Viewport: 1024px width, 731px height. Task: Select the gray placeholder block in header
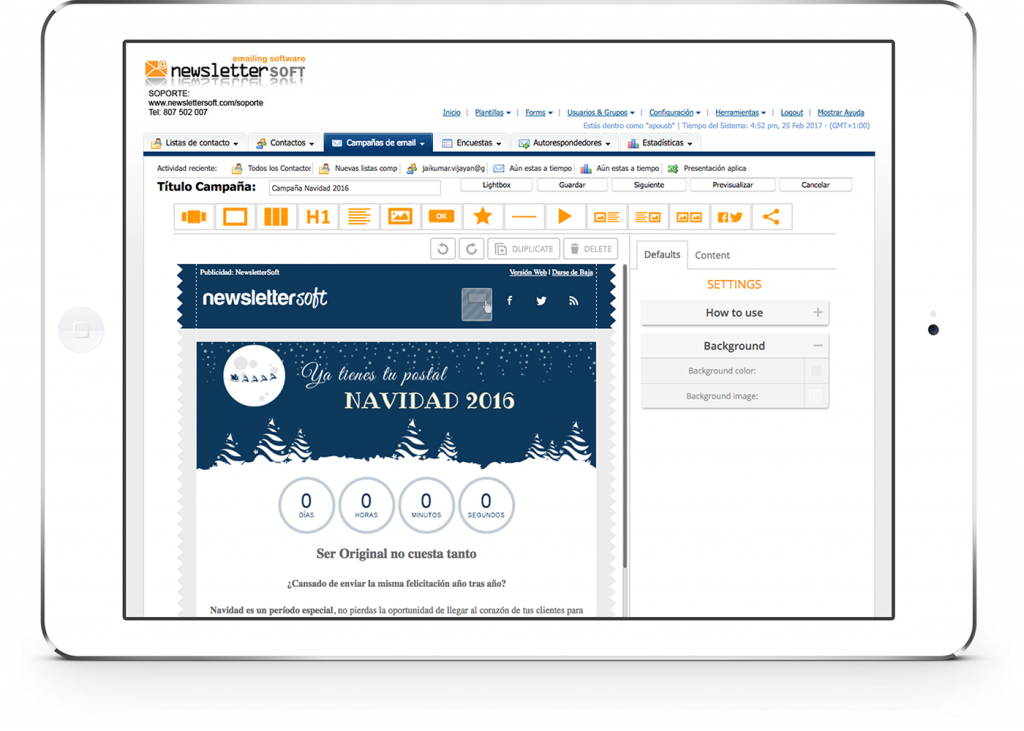point(477,304)
